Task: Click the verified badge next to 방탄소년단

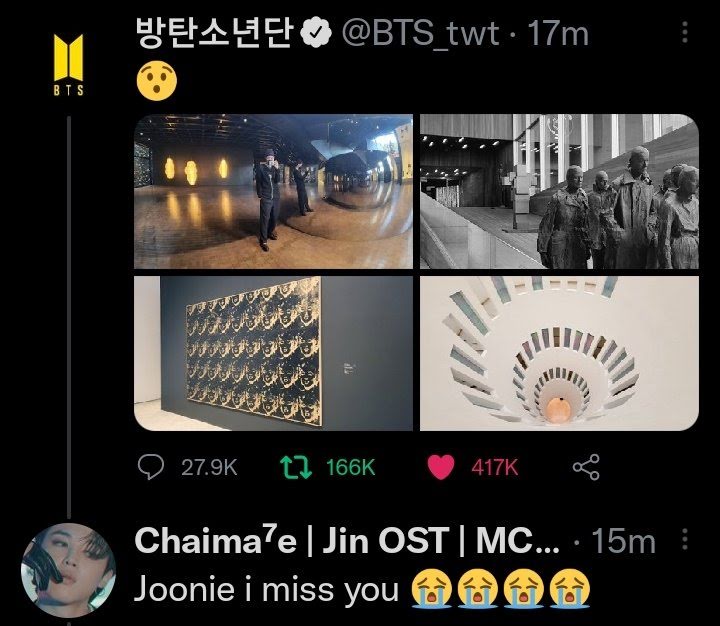Action: point(316,33)
